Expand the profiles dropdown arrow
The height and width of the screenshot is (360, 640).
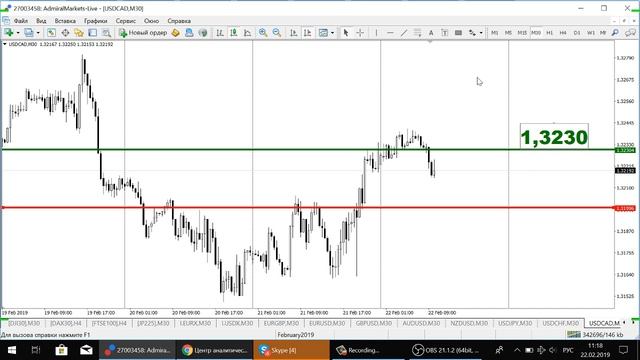point(38,33)
